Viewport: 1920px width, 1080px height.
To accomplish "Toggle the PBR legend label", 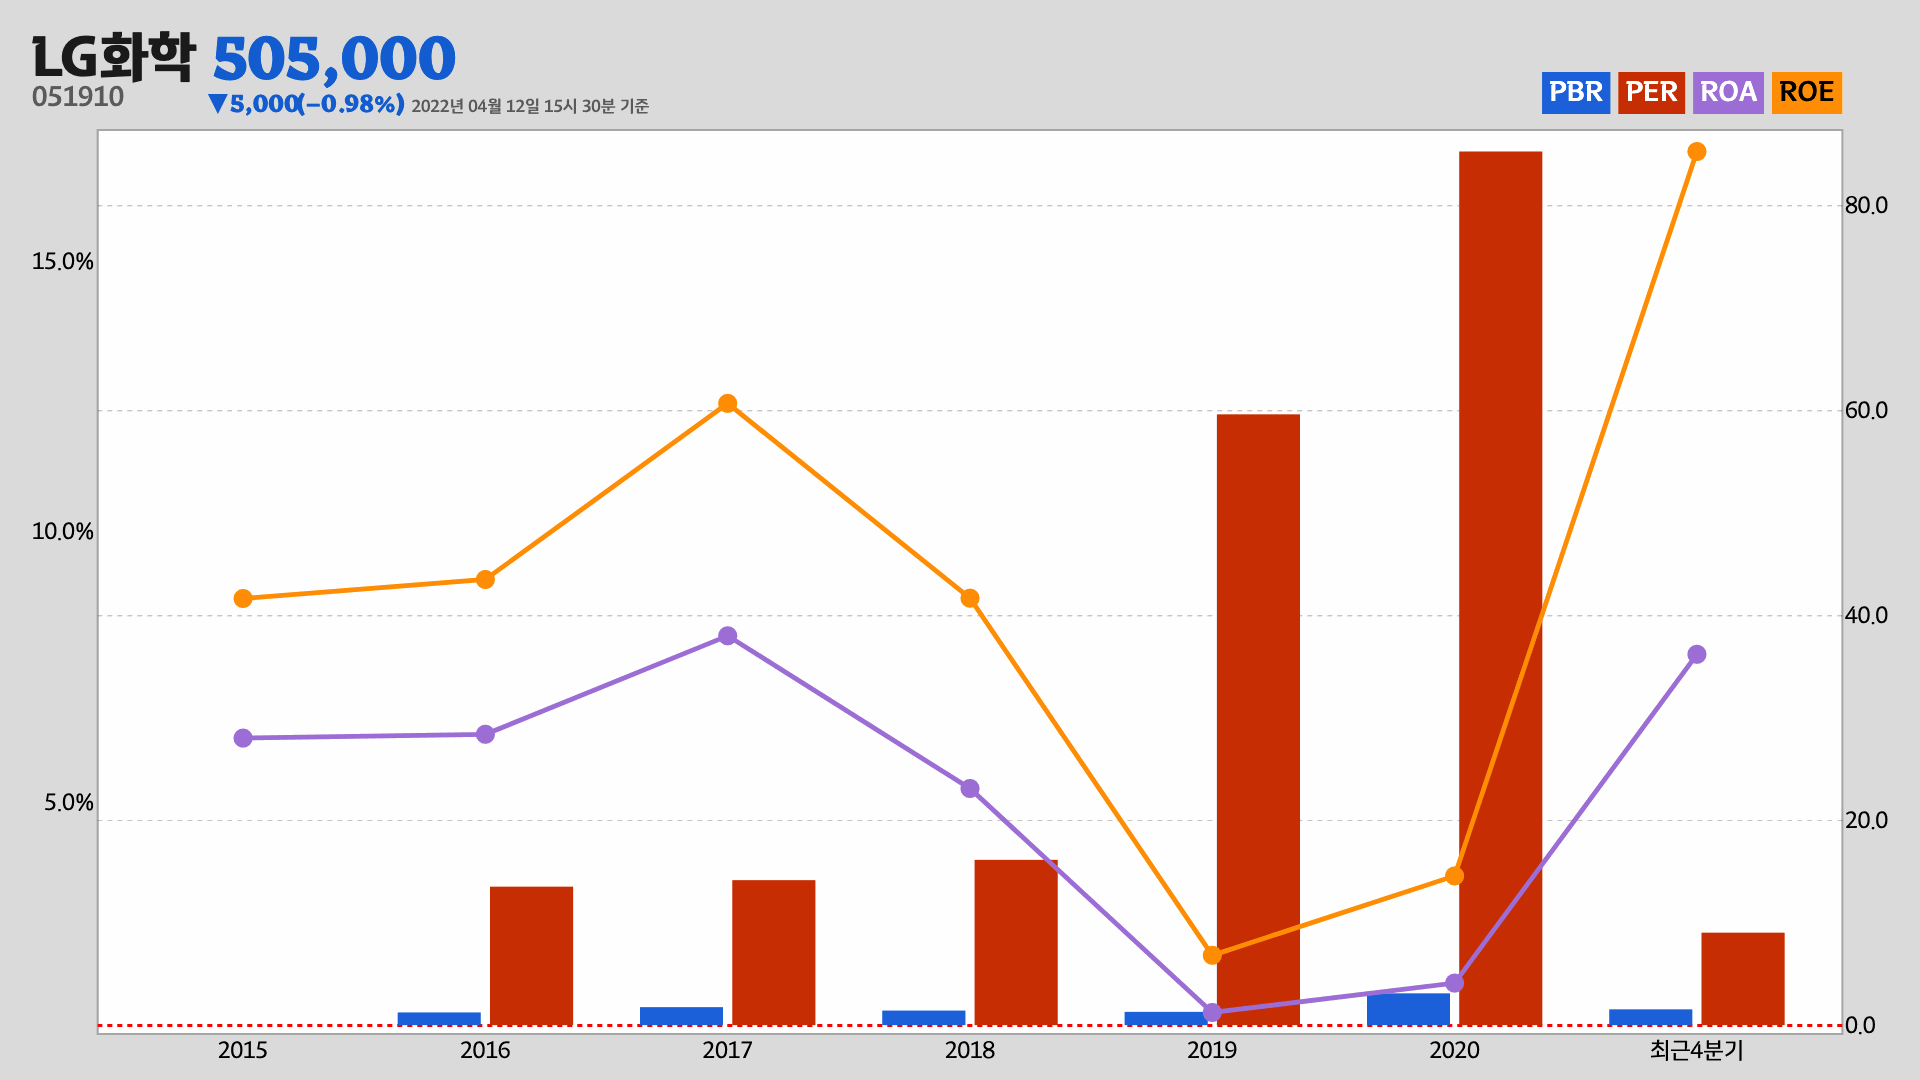I will point(1575,92).
